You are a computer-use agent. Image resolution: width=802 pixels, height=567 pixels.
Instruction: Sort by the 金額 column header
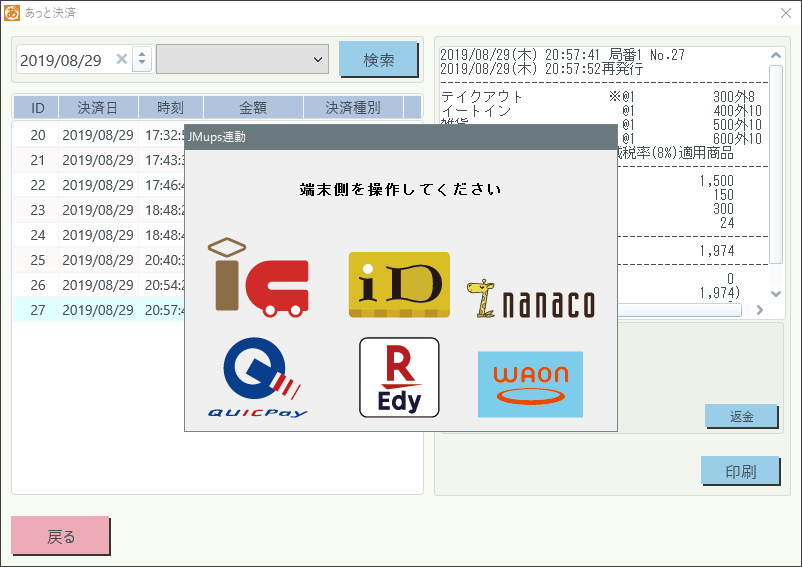252,108
